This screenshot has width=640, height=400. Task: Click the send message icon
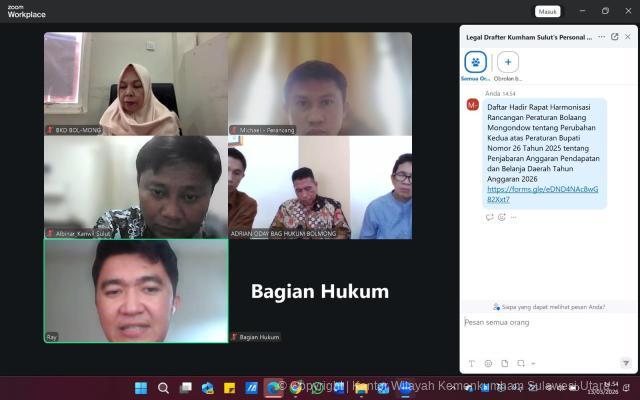click(x=626, y=363)
